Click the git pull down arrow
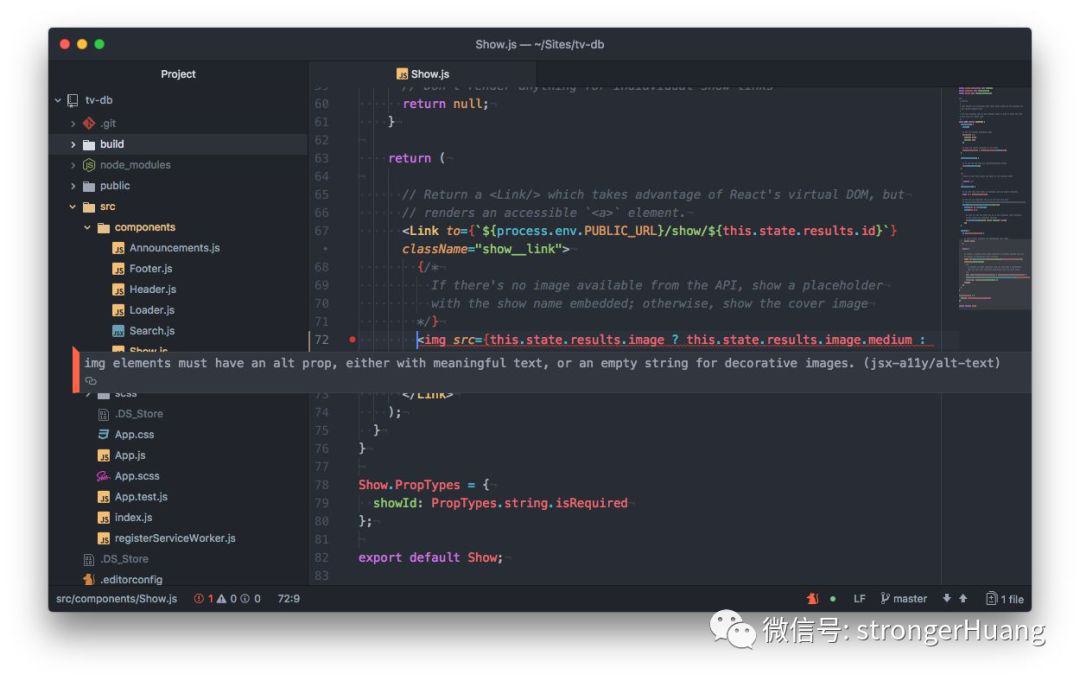The image size is (1080, 681). (x=946, y=598)
